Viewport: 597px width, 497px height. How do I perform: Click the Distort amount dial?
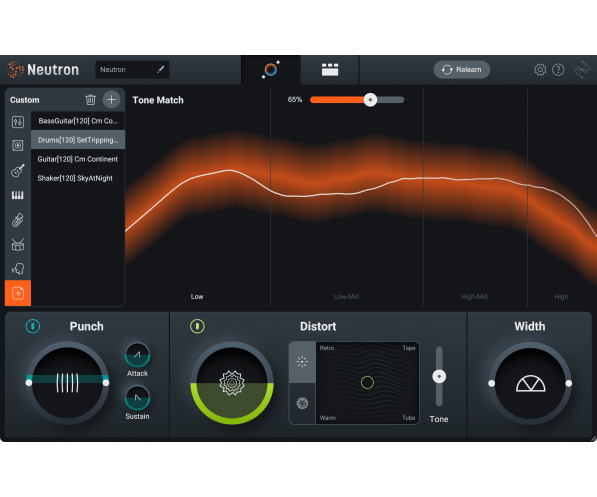[232, 383]
